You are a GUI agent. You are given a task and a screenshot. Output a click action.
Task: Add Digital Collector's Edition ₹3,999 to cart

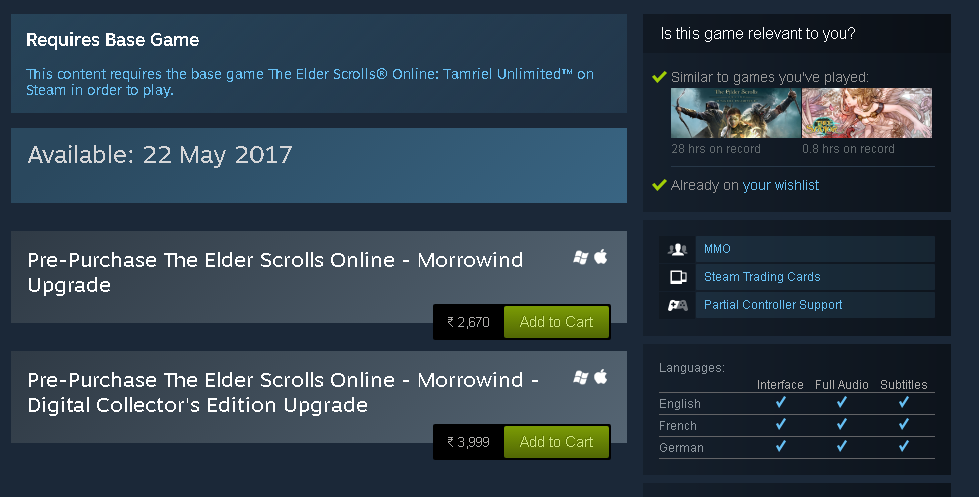click(556, 441)
